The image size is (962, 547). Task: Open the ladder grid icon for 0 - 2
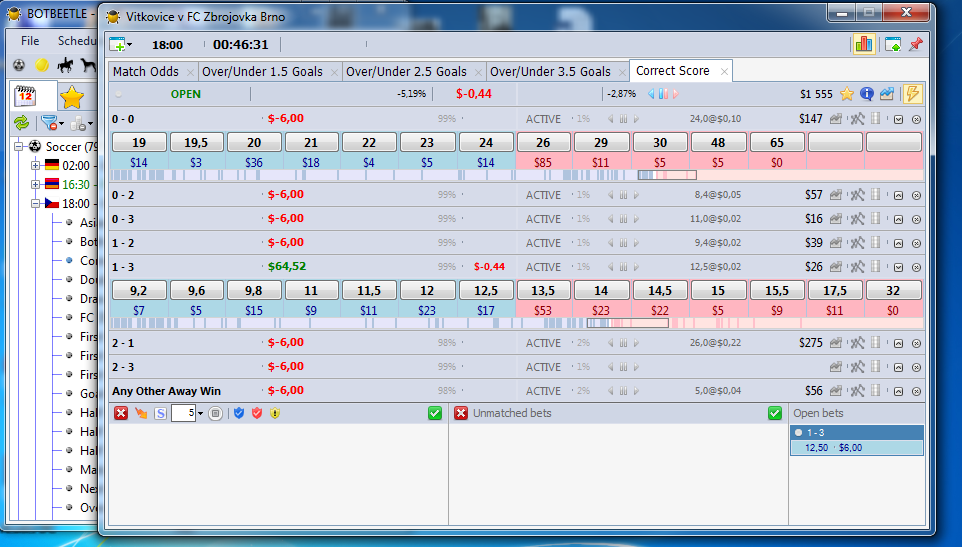[x=876, y=194]
